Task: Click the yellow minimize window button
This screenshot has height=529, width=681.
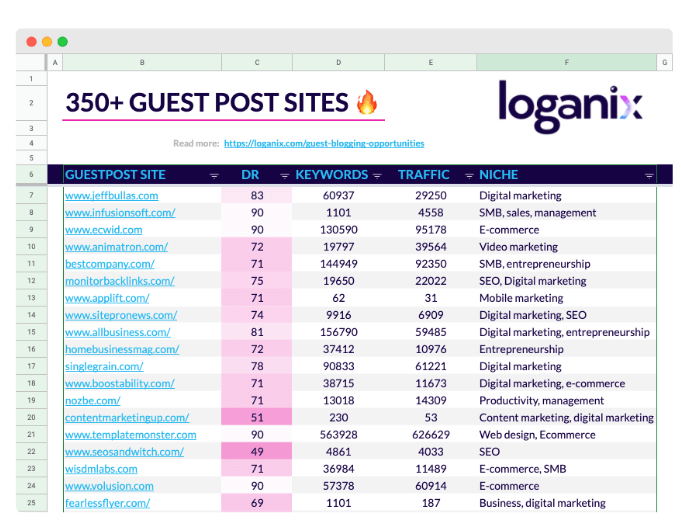Action: (x=47, y=42)
